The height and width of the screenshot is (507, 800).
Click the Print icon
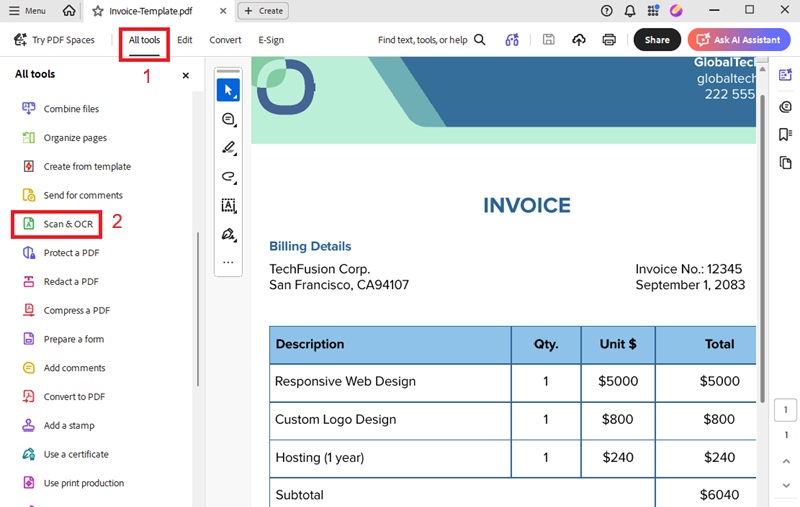tap(609, 40)
